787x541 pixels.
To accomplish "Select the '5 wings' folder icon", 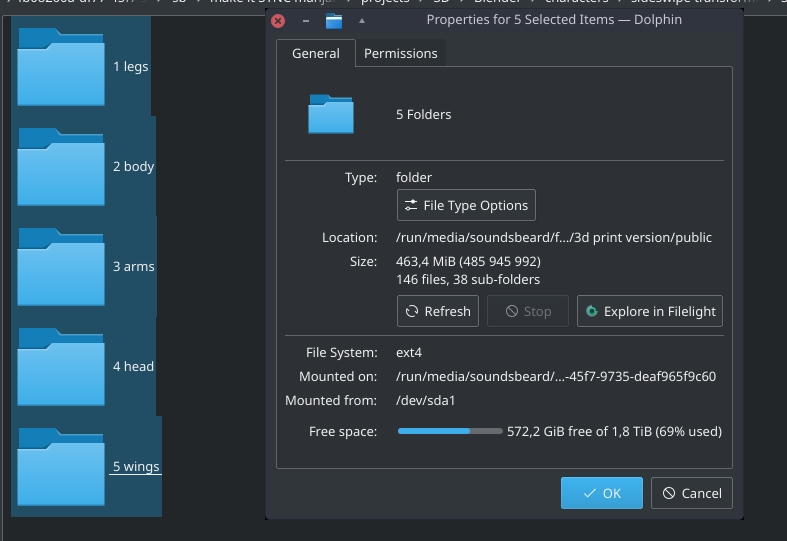I will pyautogui.click(x=61, y=466).
